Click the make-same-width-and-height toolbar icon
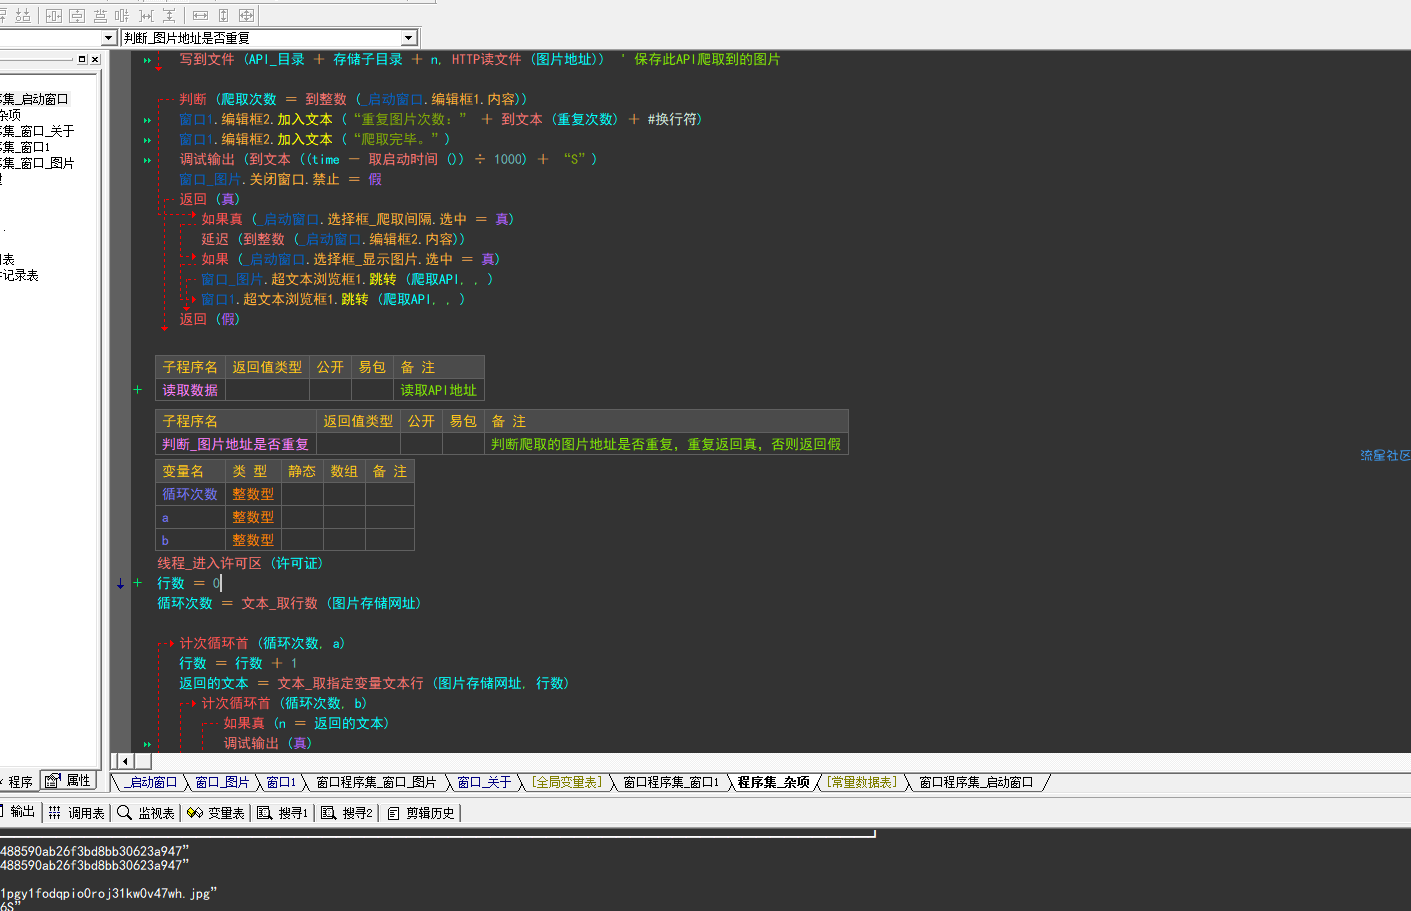The width and height of the screenshot is (1411, 911). click(x=246, y=16)
